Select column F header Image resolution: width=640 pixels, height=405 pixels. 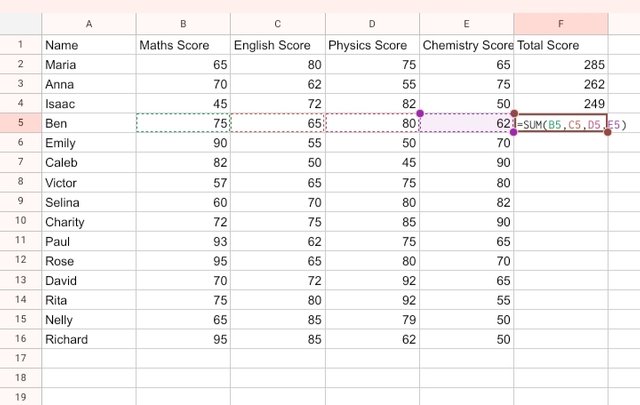(560, 24)
